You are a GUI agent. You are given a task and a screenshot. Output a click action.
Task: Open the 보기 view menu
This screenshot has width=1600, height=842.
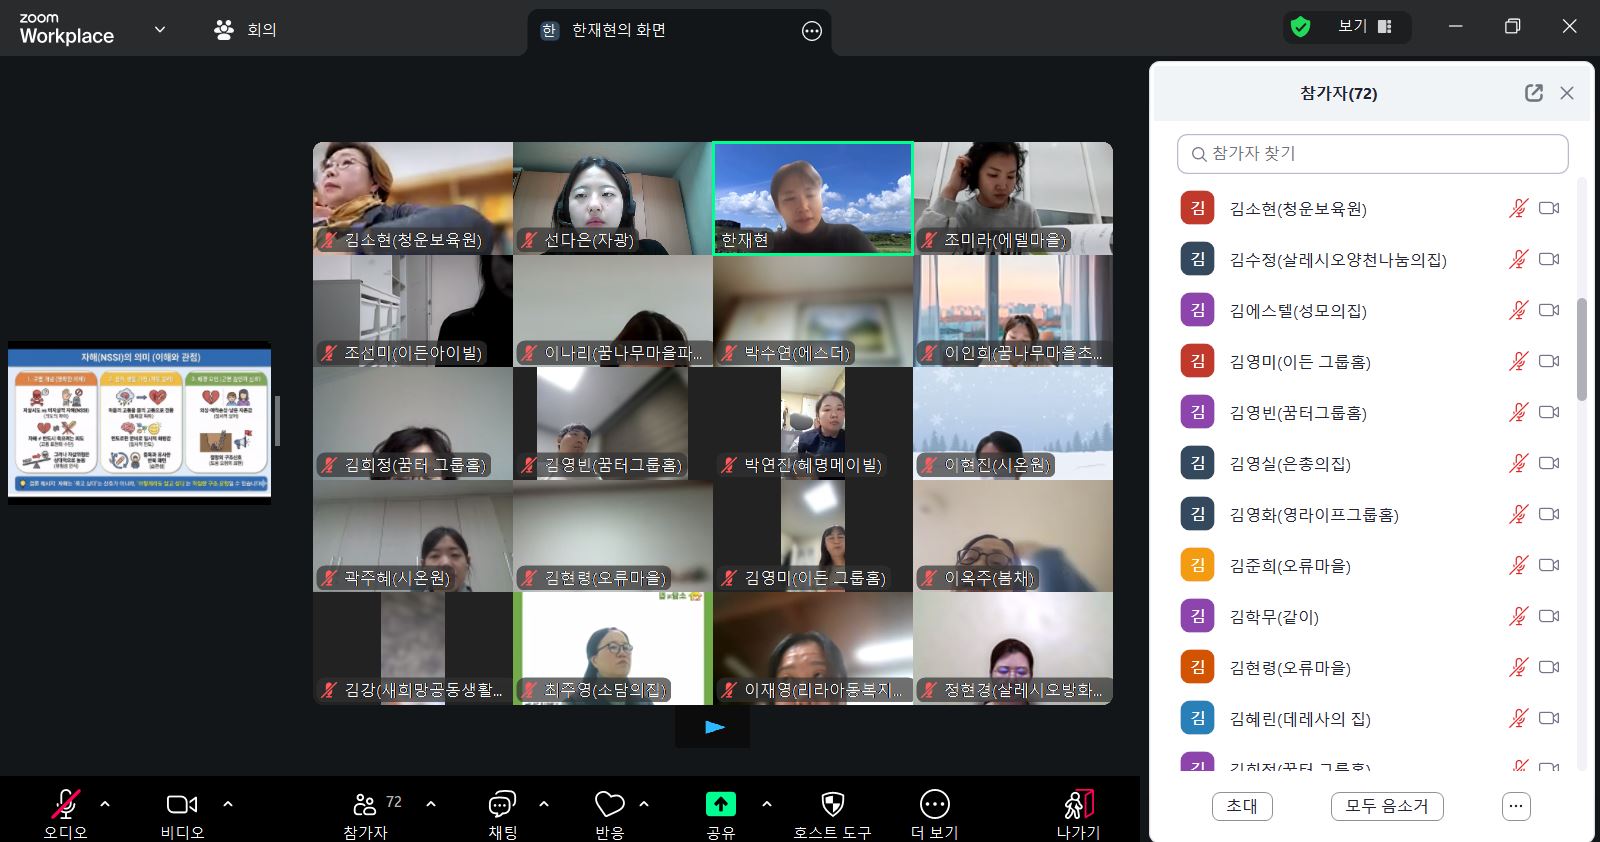click(x=1365, y=27)
